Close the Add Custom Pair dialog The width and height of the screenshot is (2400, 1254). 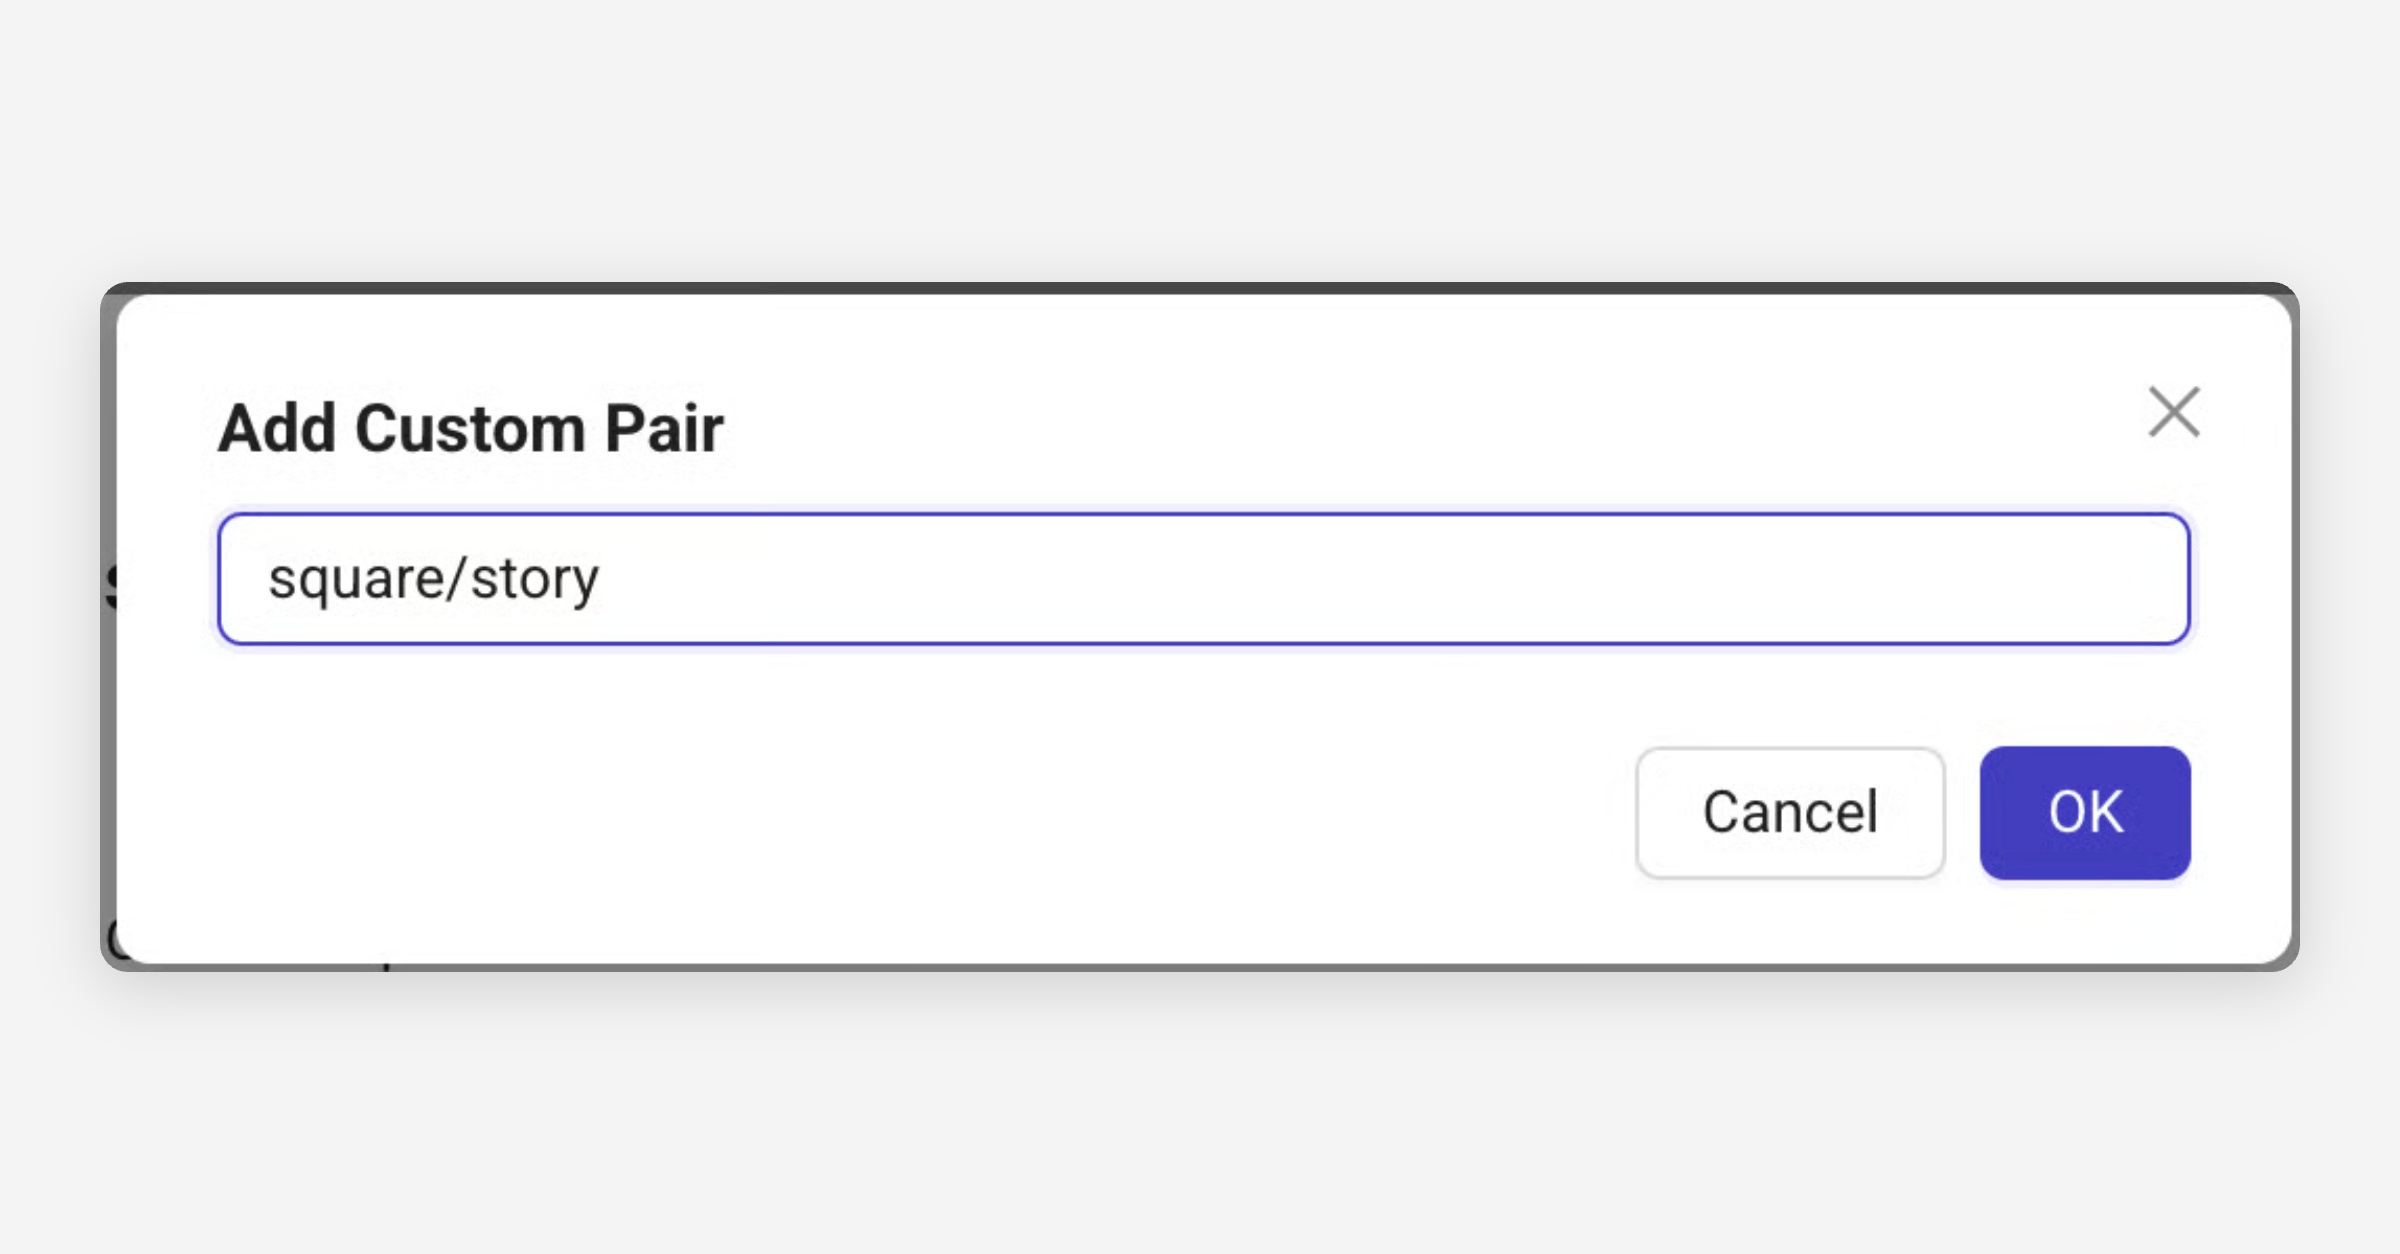tap(2174, 412)
